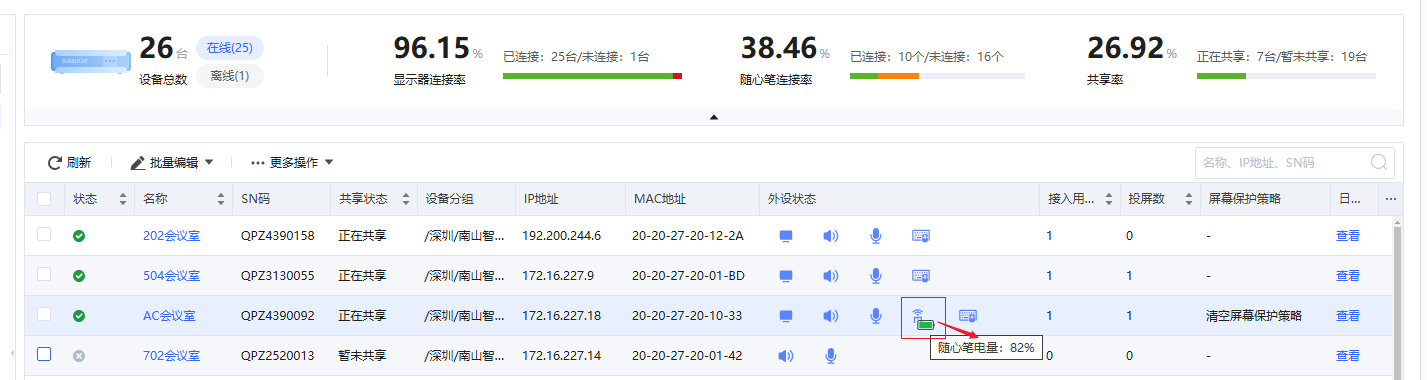Check the box for 202会议室 row
This screenshot has height=380, width=1427.
(44, 234)
